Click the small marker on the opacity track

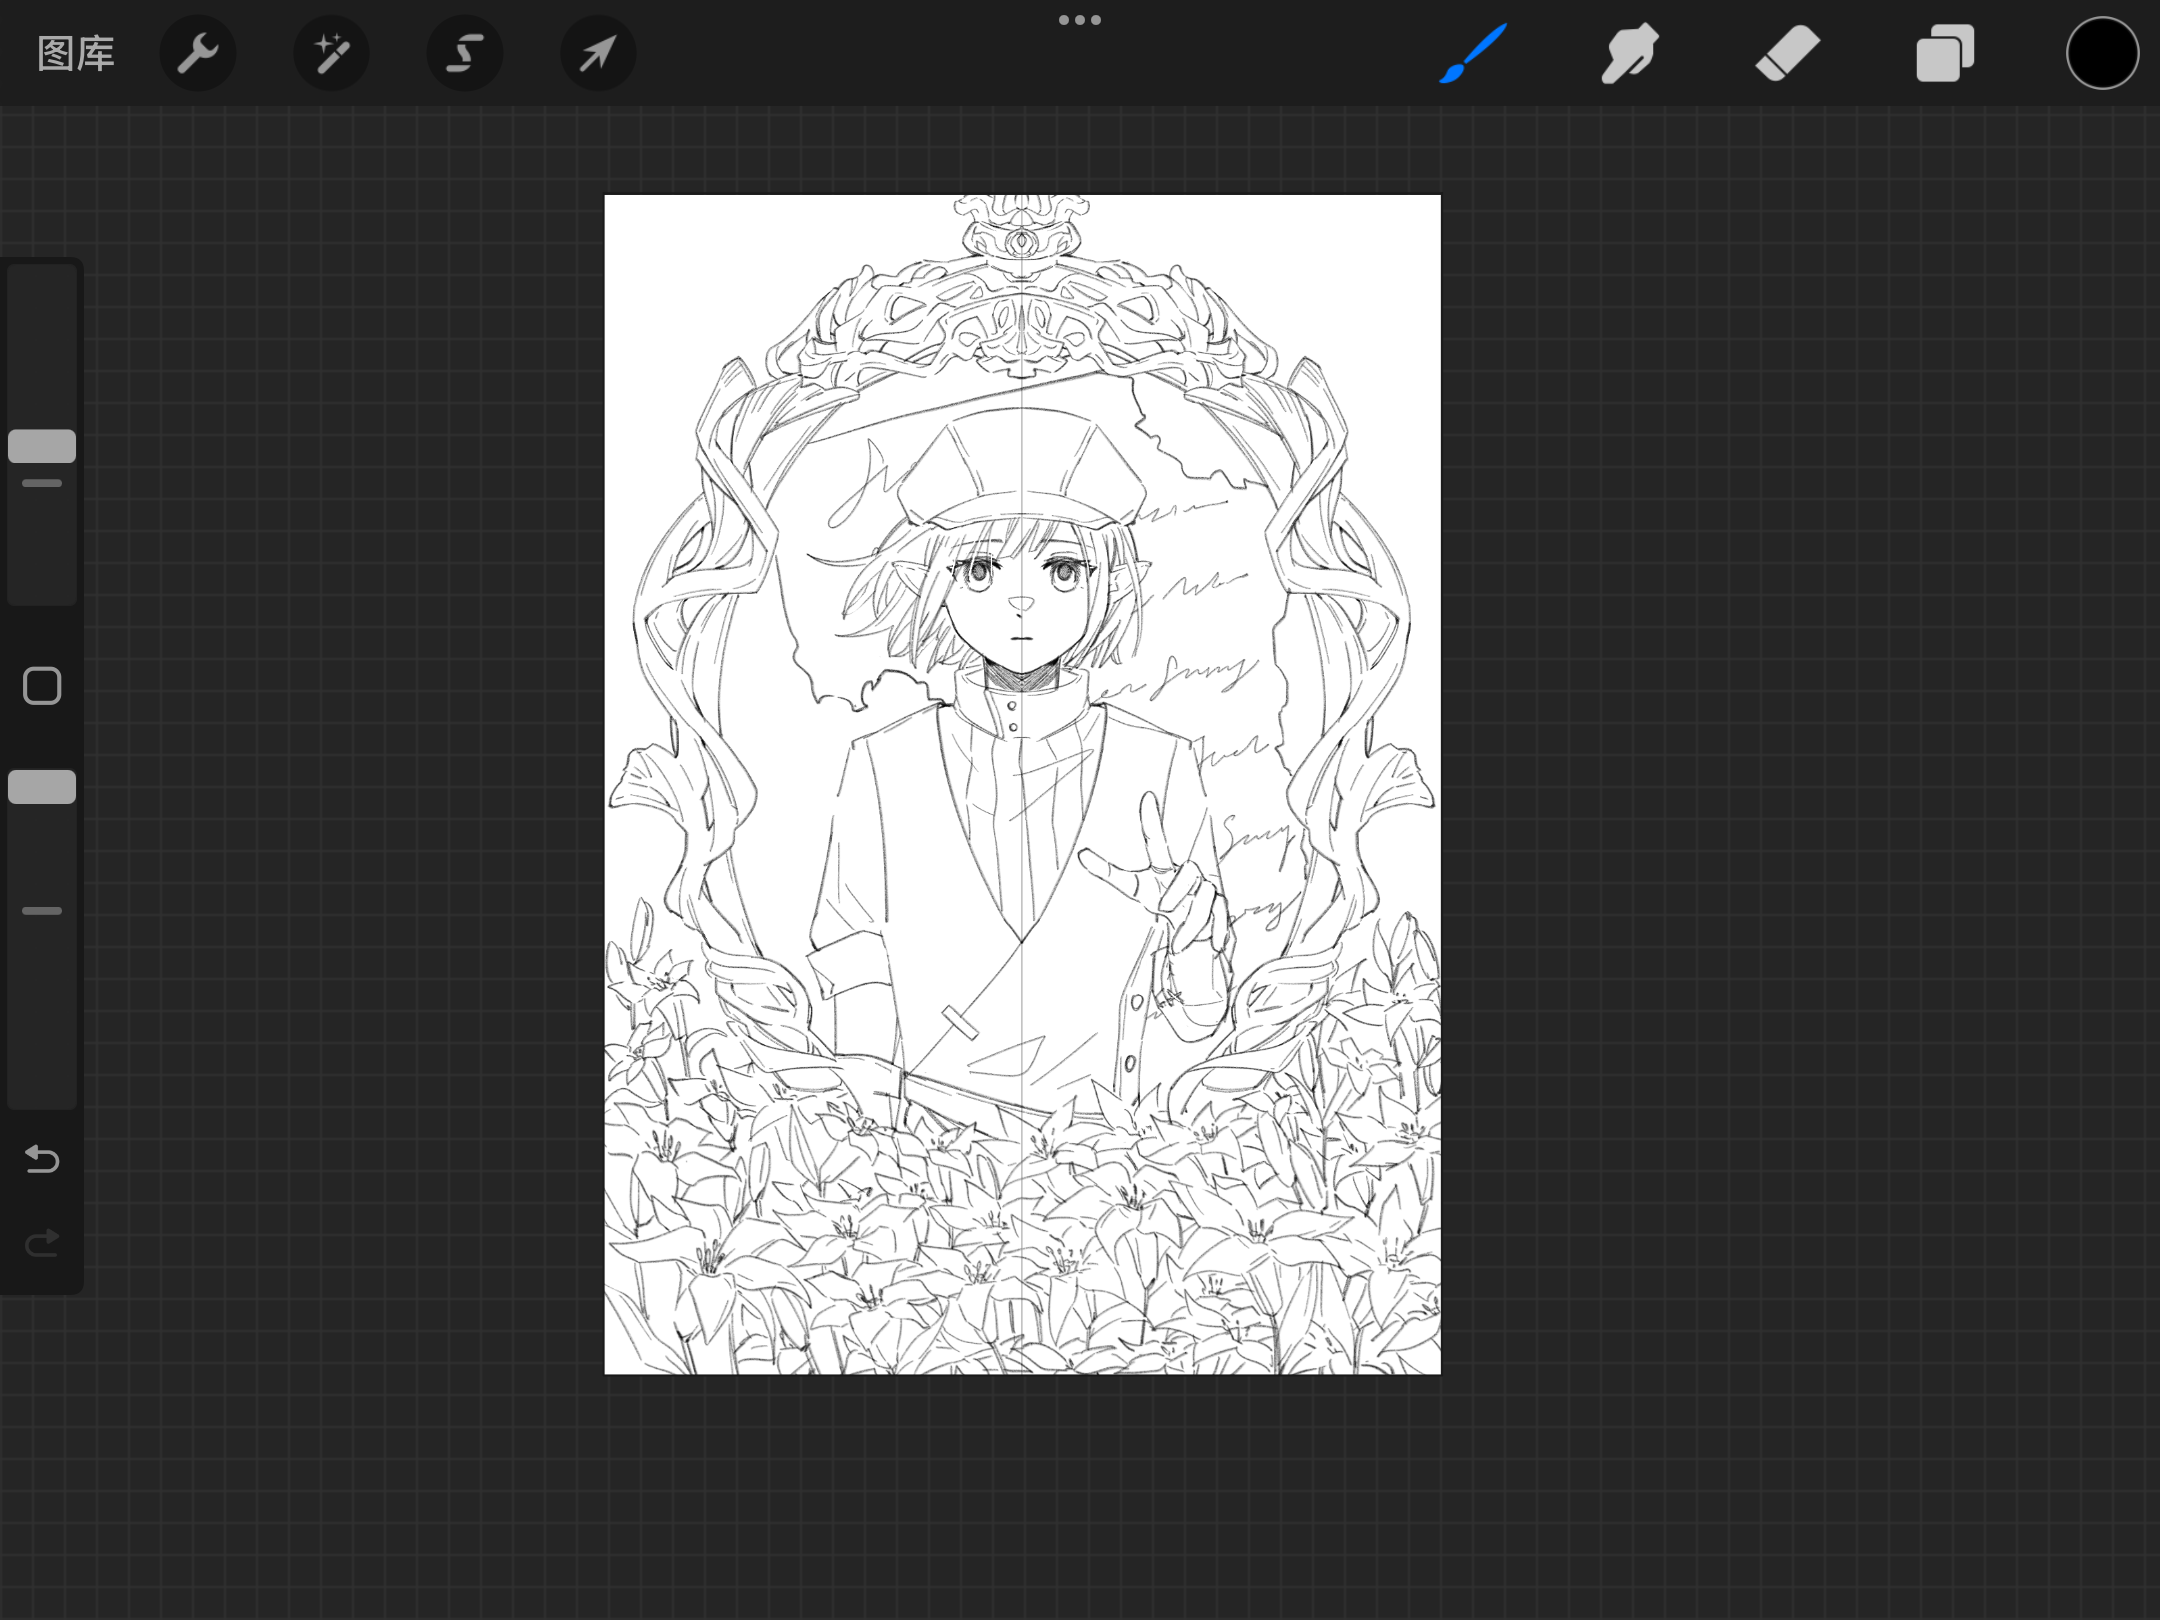coord(42,911)
